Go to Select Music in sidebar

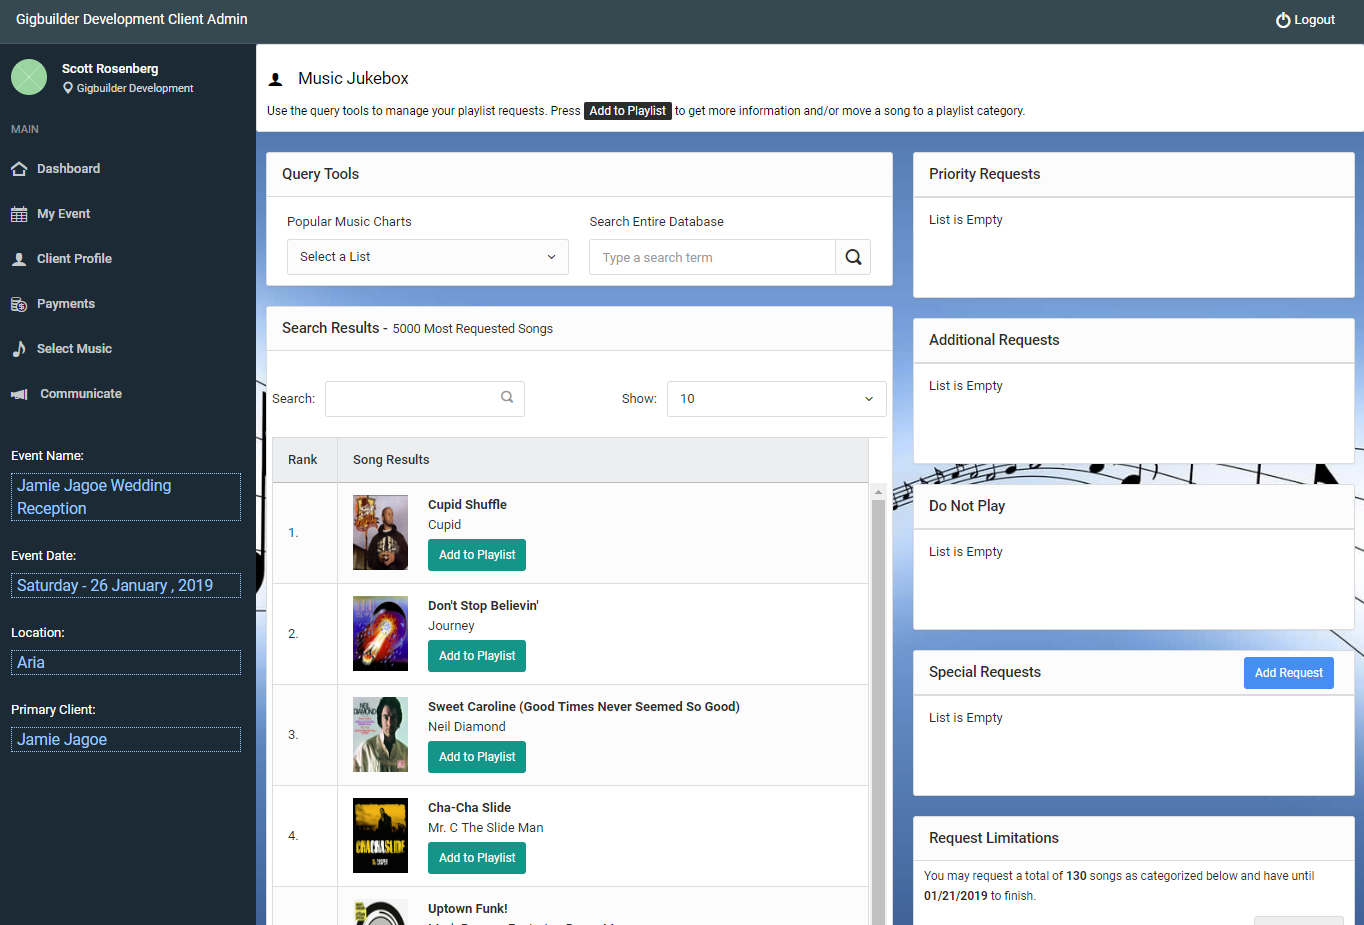pos(74,349)
